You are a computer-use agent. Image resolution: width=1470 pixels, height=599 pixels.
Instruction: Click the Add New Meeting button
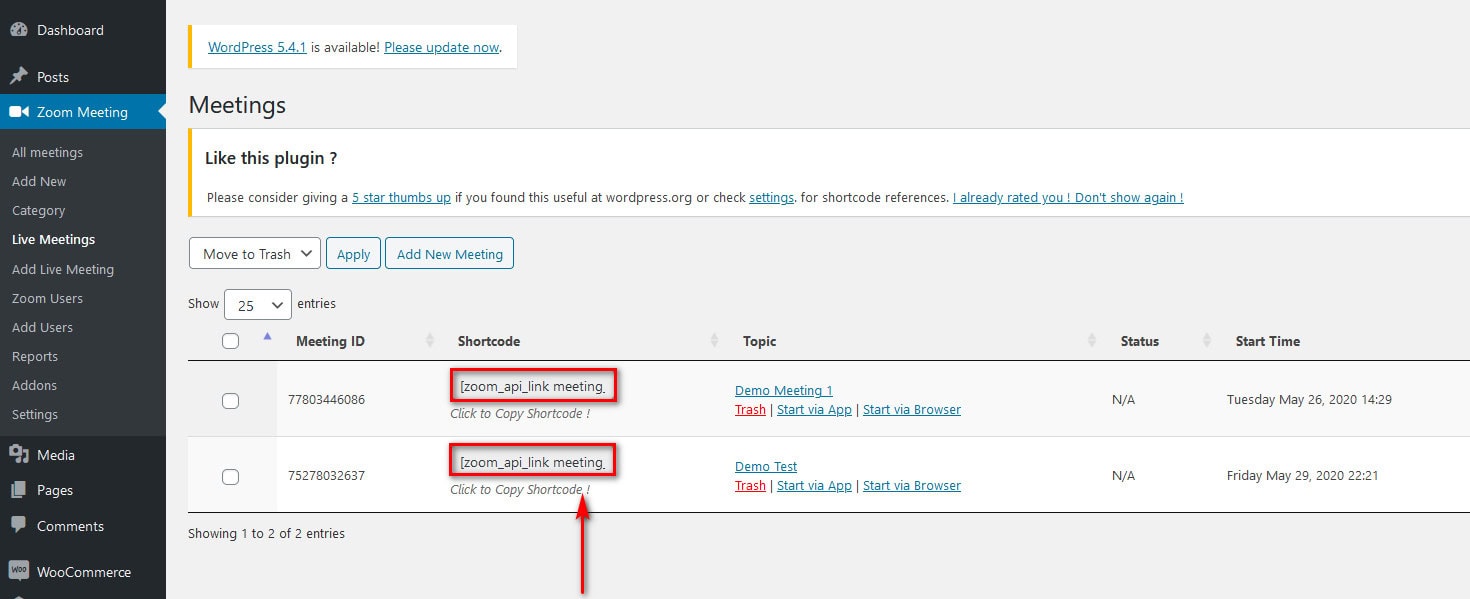(449, 253)
